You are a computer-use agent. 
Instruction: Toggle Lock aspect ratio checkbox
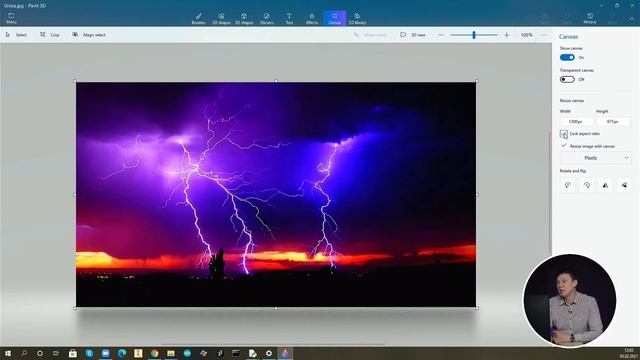[564, 133]
